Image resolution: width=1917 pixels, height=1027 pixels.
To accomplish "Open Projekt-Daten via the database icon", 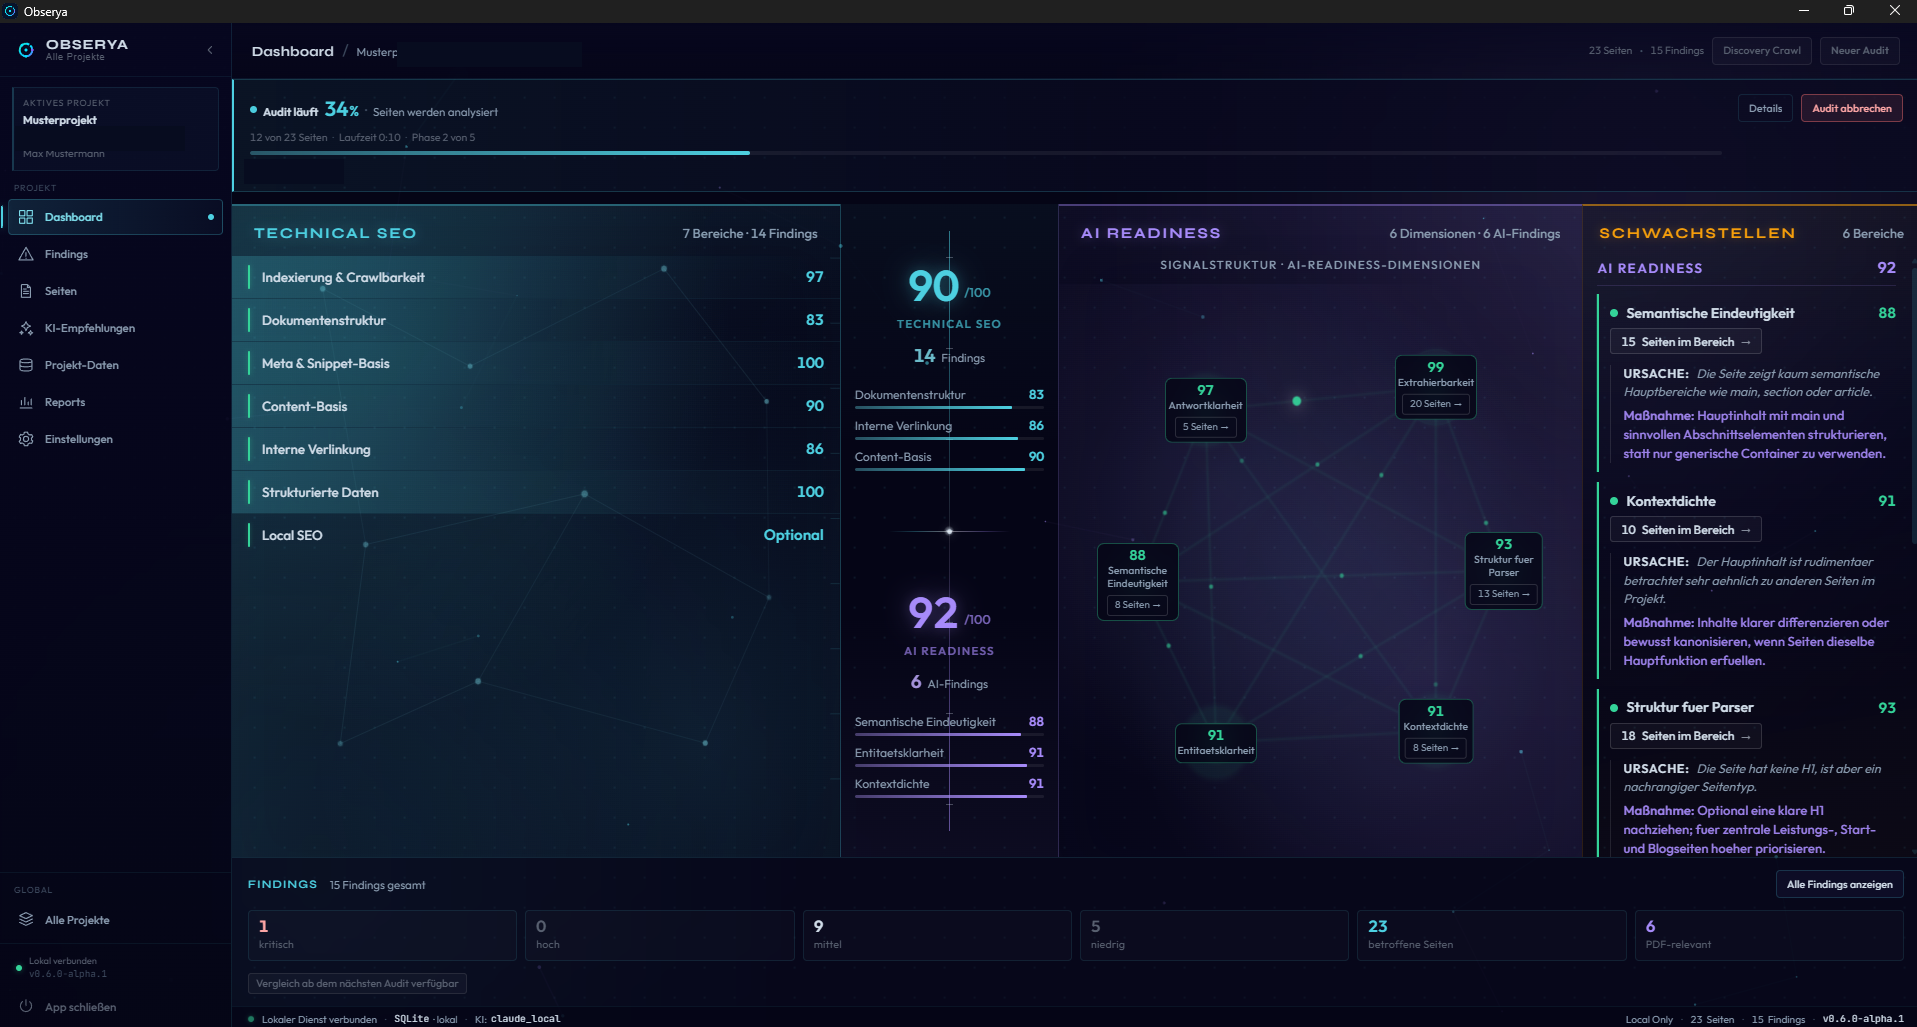I will tap(26, 365).
